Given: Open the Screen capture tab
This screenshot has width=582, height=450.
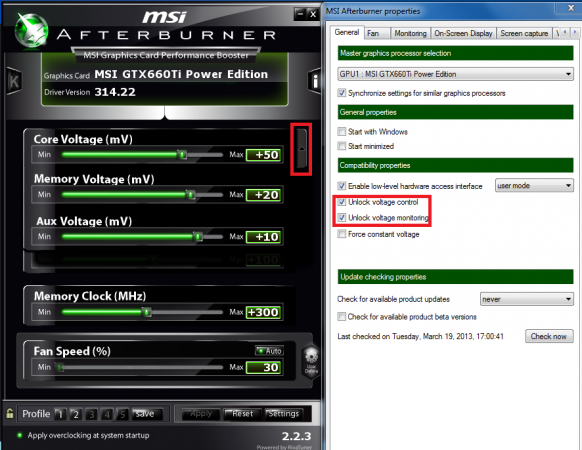Looking at the screenshot, I should (x=524, y=33).
